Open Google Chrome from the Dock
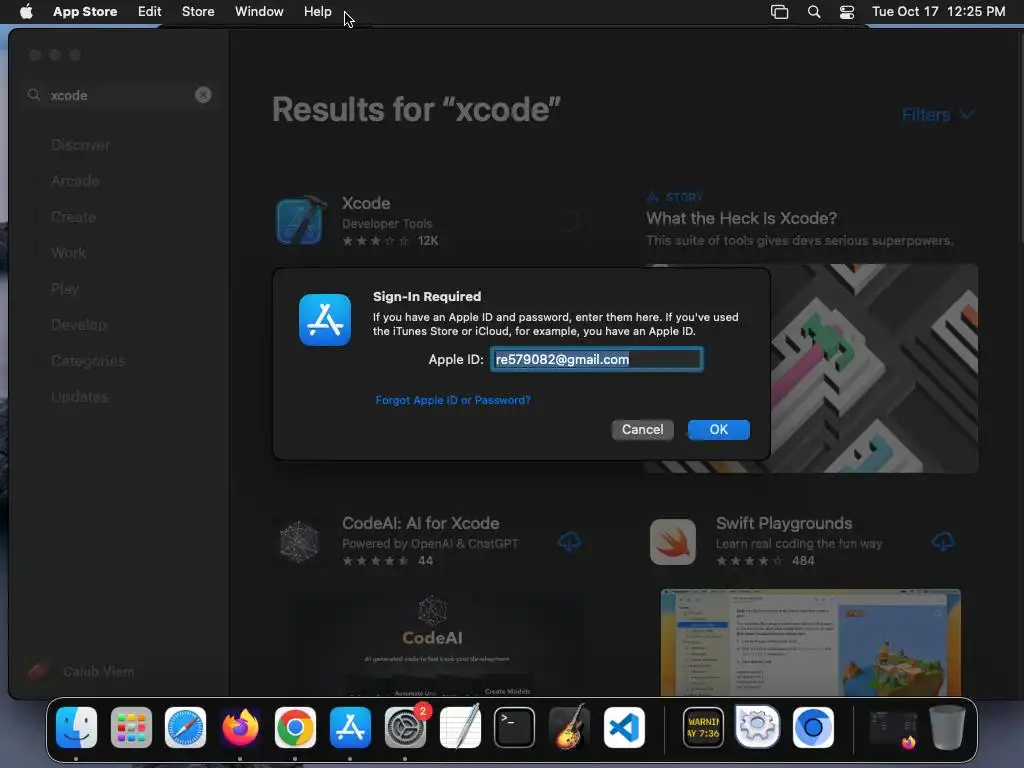The height and width of the screenshot is (768, 1024). click(295, 728)
